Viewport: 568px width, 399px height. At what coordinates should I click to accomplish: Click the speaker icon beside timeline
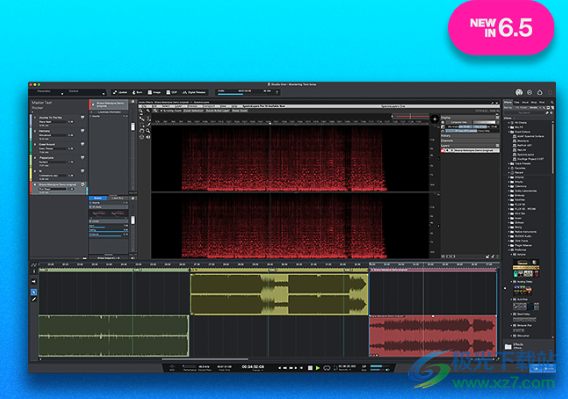click(34, 282)
